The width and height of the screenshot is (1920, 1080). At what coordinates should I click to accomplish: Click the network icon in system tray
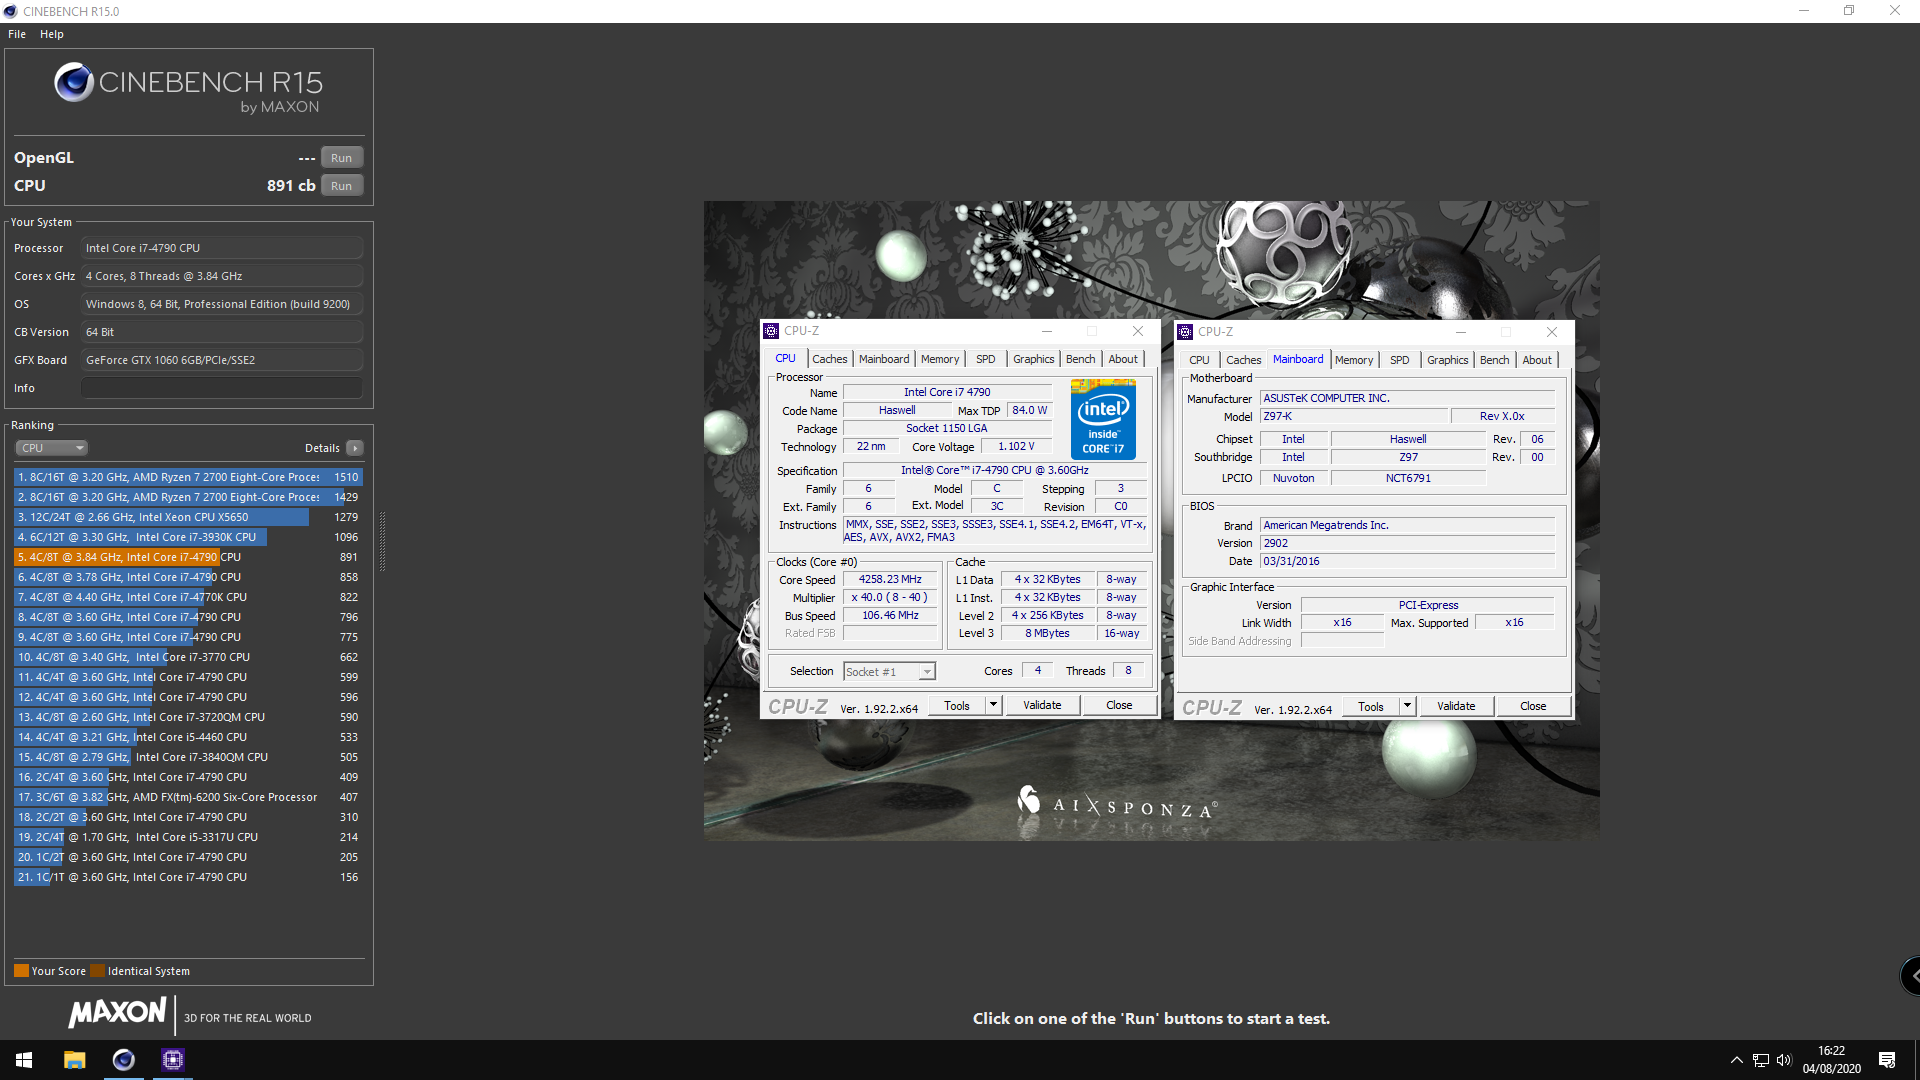coord(1761,1060)
